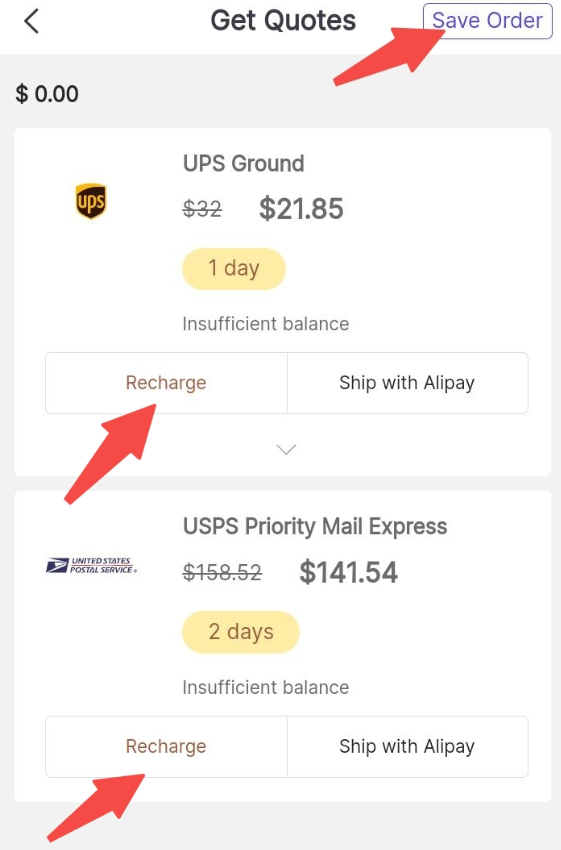Image resolution: width=561 pixels, height=850 pixels.
Task: Tap the 1 day delivery badge
Action: (x=234, y=269)
